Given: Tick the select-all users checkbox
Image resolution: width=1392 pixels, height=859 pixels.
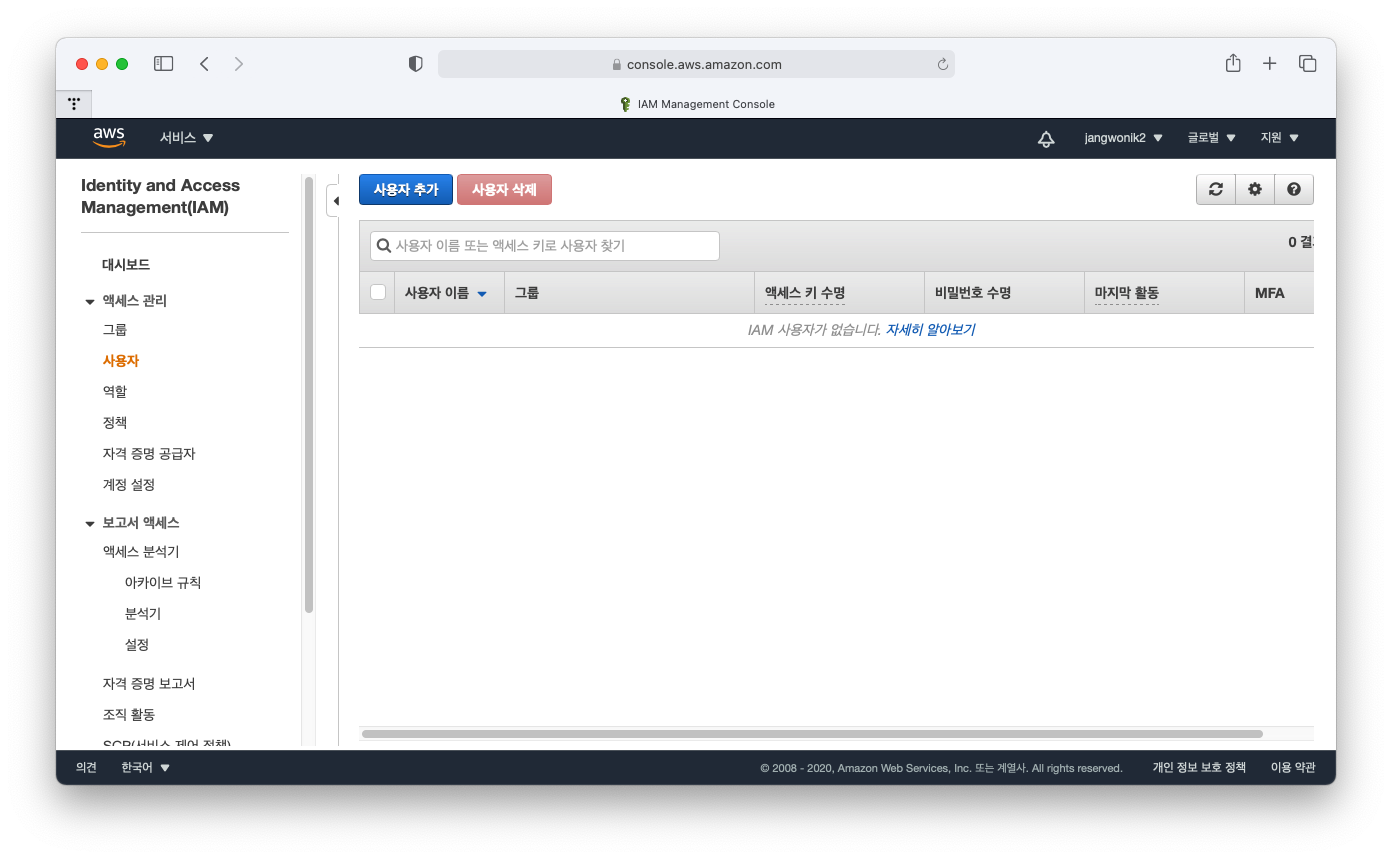Looking at the screenshot, I should (378, 292).
